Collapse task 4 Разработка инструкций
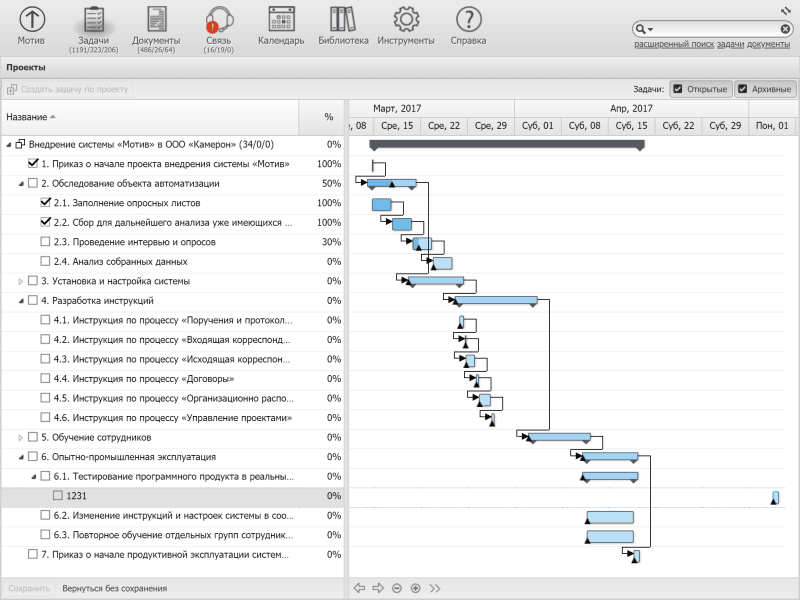The width and height of the screenshot is (800, 600). (x=21, y=300)
